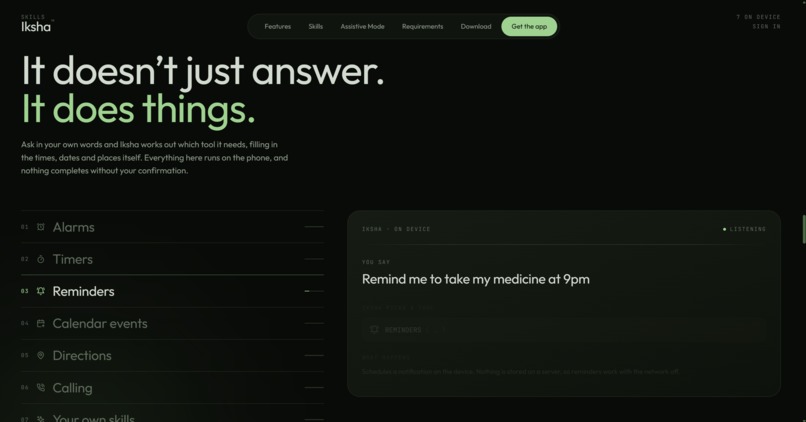Click the 'Remind me to take my medicine' text
Viewport: 806px width, 422px height.
[475, 279]
